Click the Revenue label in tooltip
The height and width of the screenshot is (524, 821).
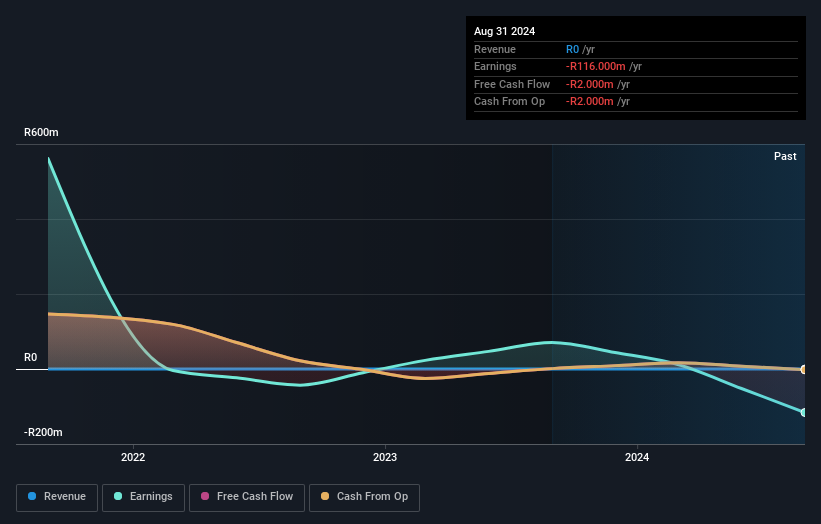[494, 49]
